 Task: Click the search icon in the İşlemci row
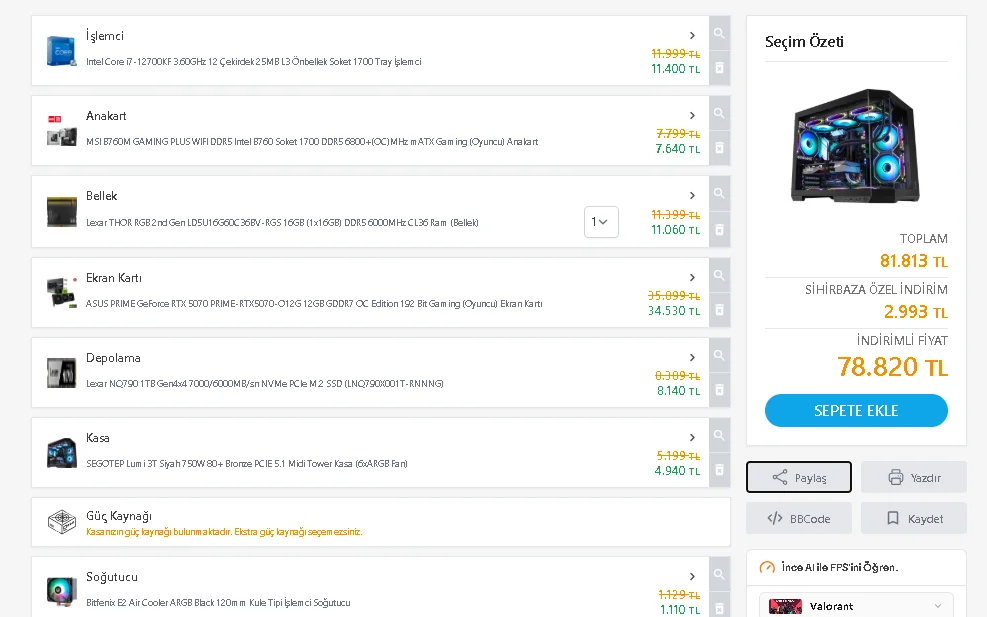pyautogui.click(x=719, y=33)
